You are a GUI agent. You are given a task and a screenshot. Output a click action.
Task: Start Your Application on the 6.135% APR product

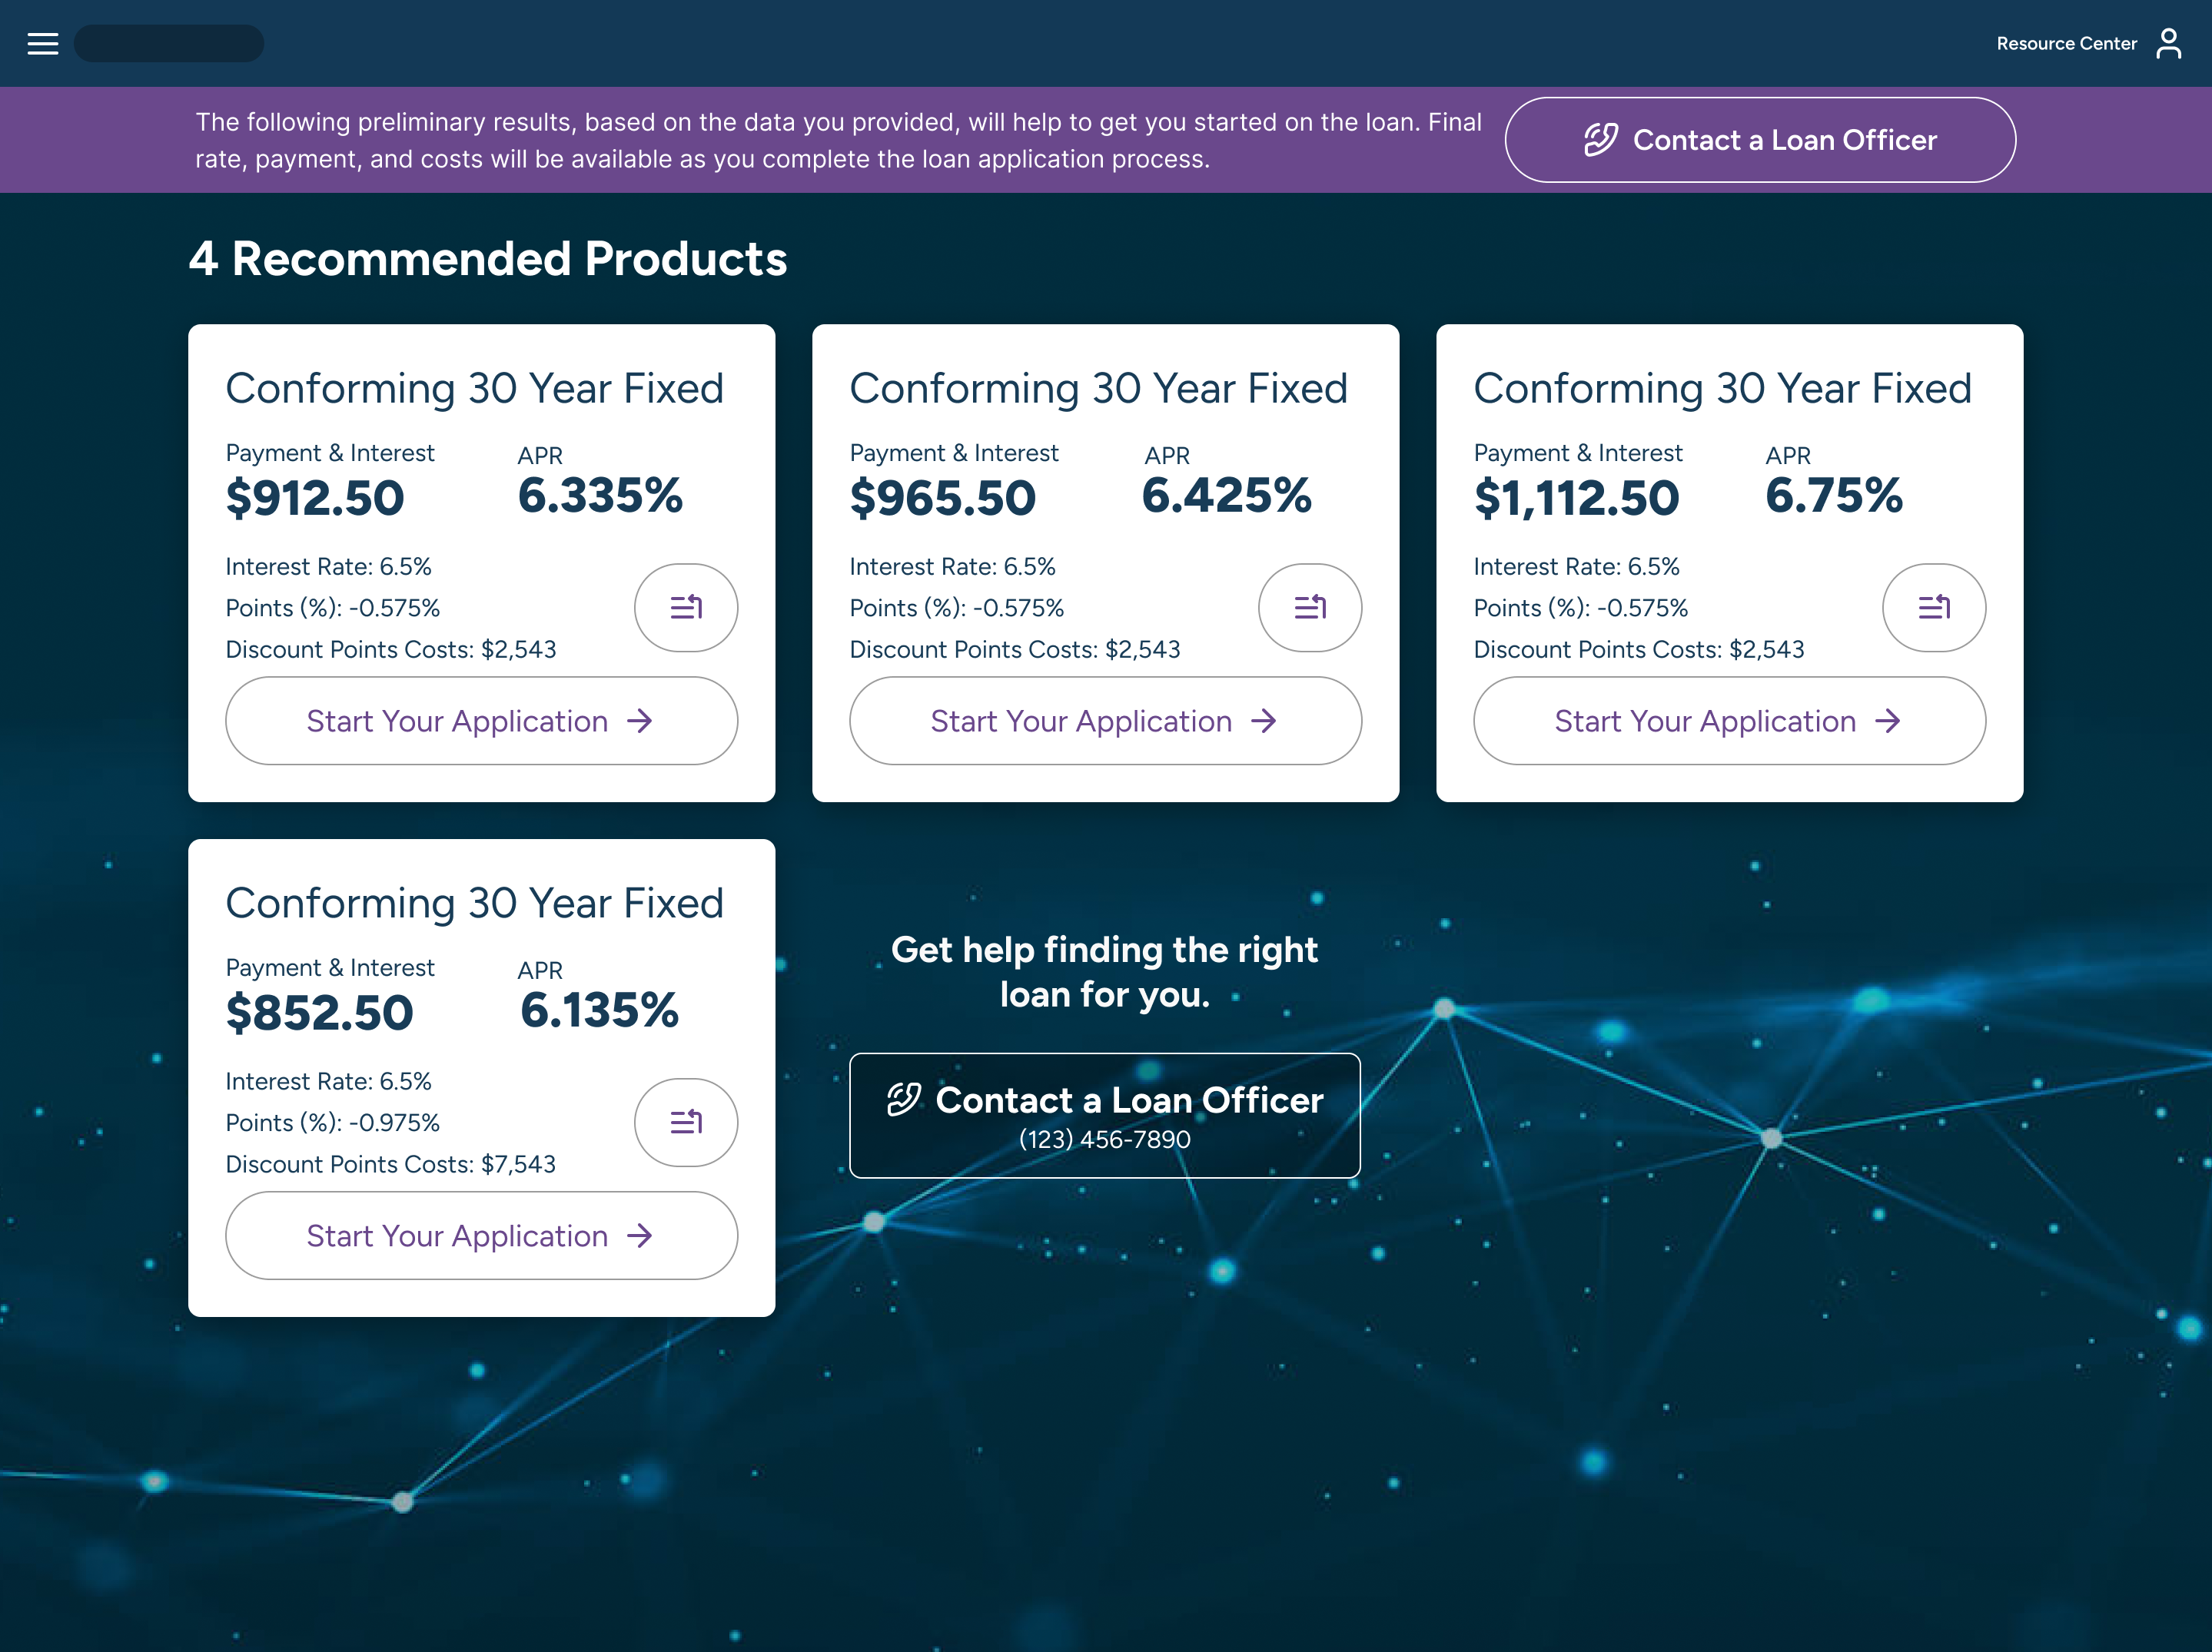pyautogui.click(x=481, y=1235)
